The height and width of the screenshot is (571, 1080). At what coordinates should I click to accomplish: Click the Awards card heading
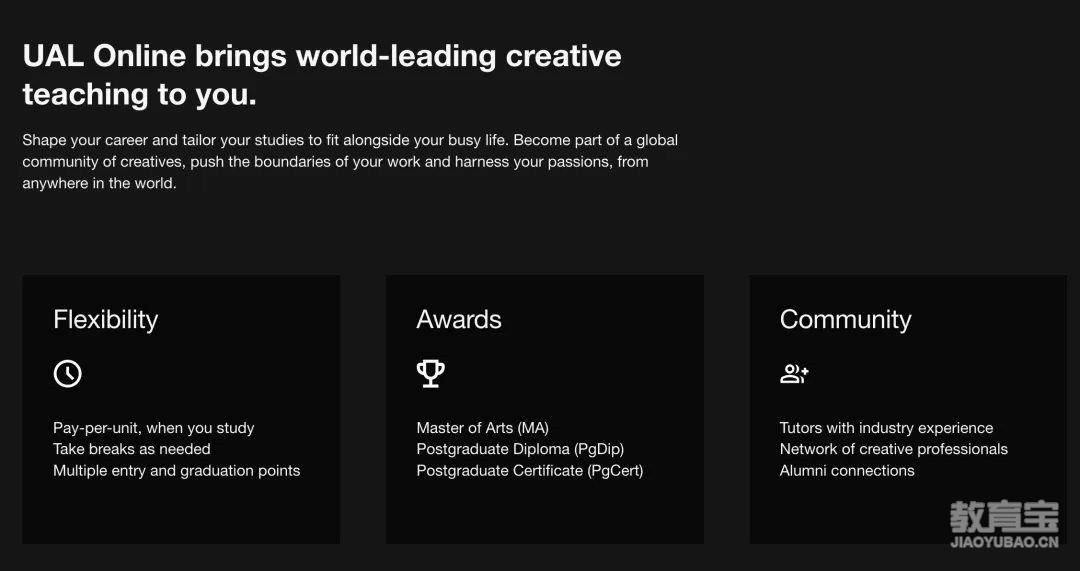point(459,320)
